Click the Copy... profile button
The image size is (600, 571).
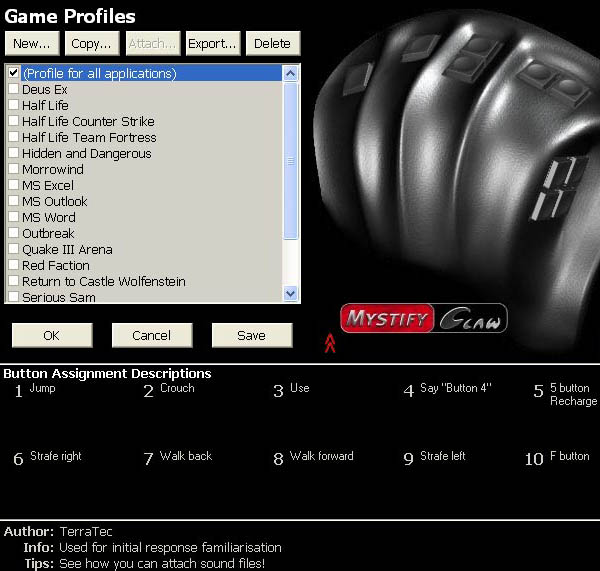click(x=92, y=44)
